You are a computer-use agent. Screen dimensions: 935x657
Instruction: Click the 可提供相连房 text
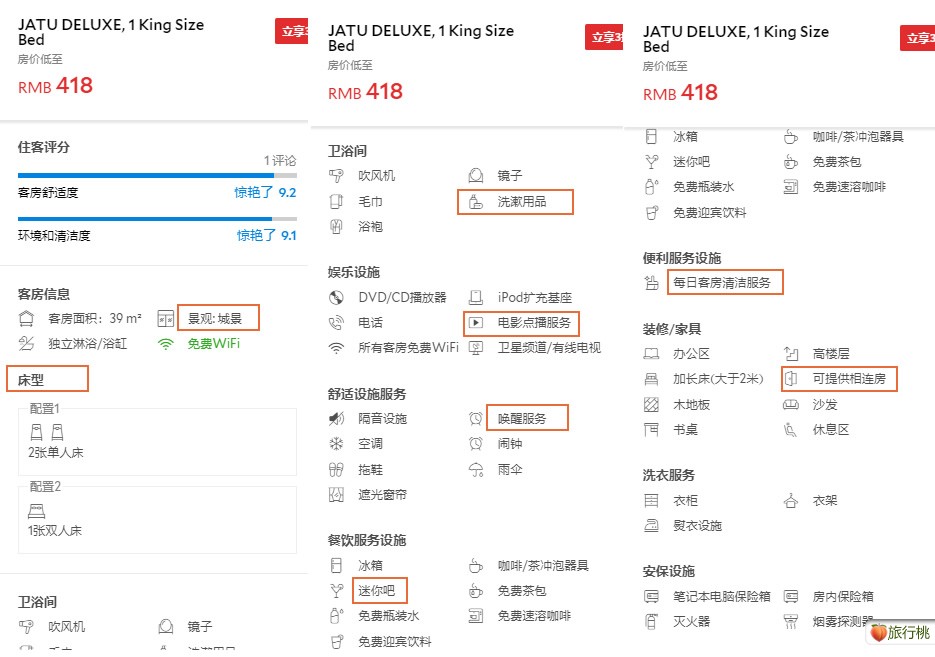849,379
